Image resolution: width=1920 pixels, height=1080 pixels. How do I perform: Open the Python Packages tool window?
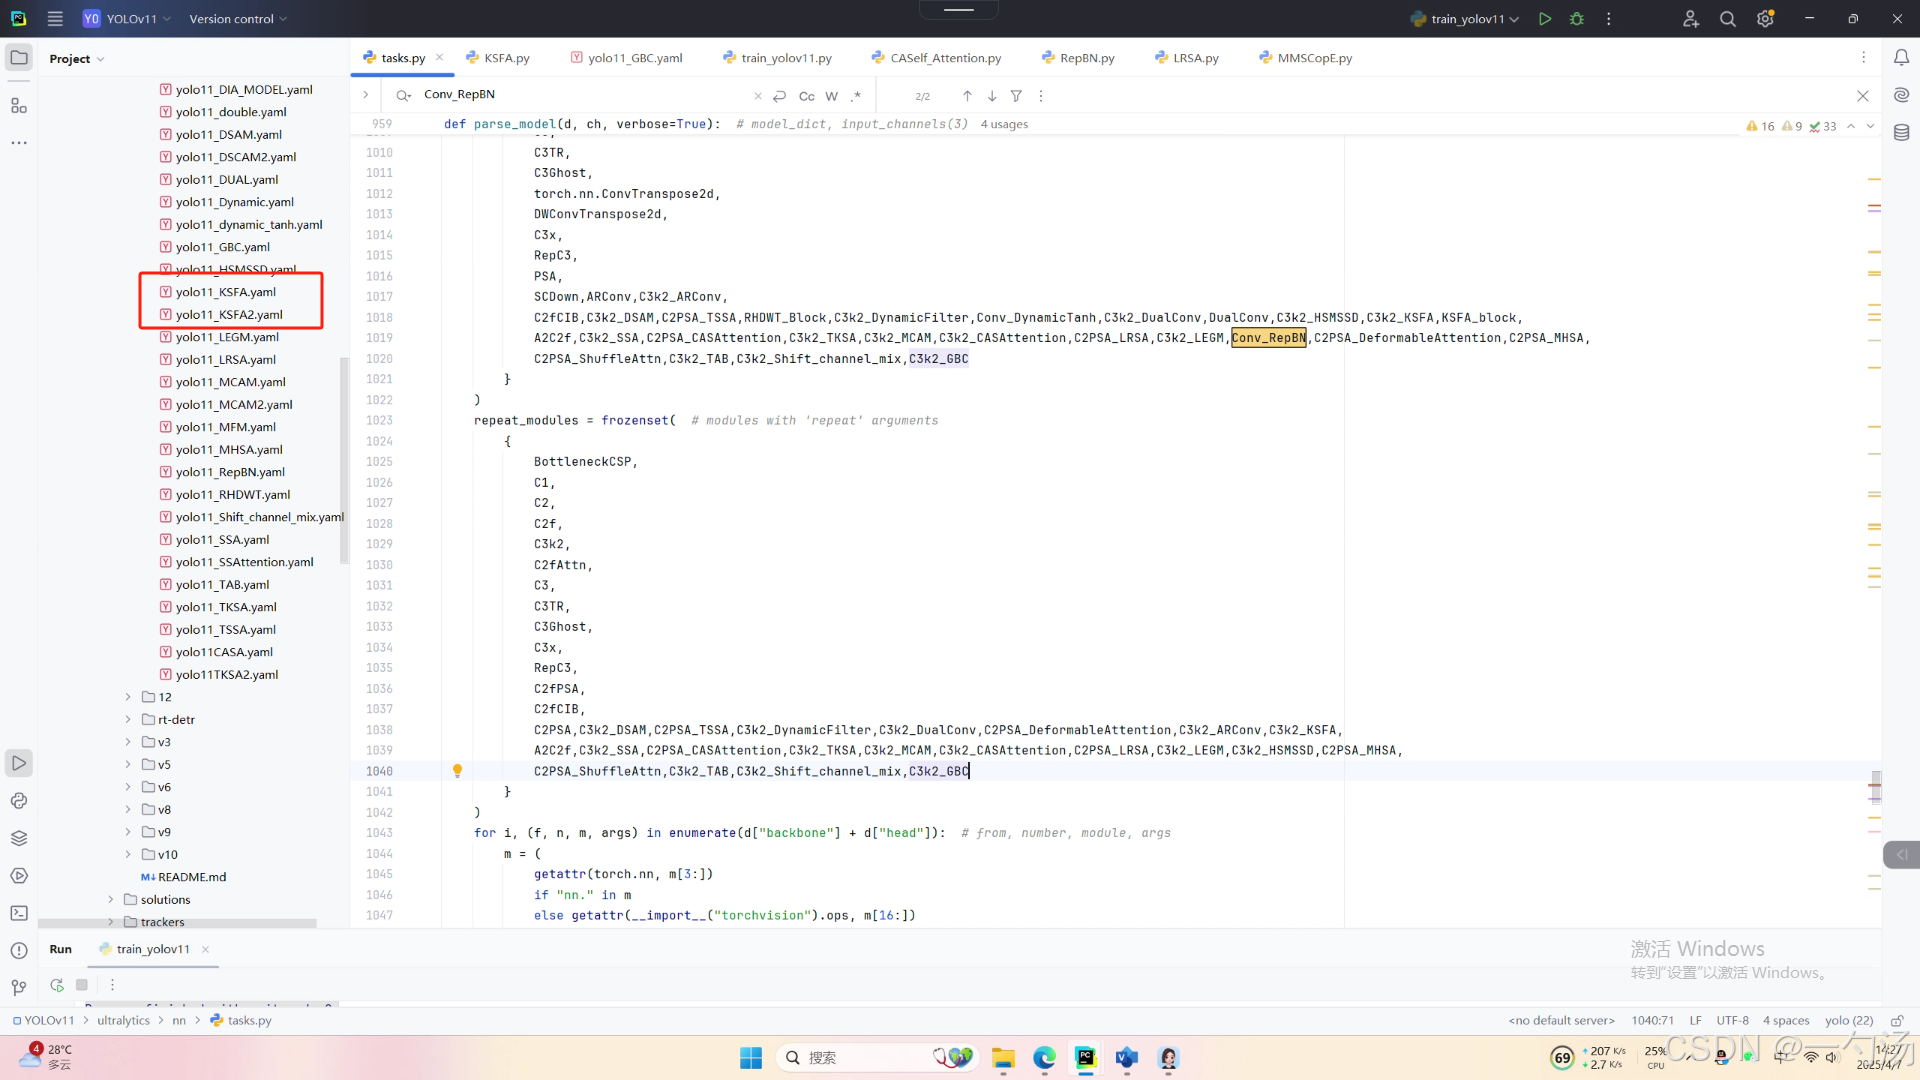click(x=19, y=838)
